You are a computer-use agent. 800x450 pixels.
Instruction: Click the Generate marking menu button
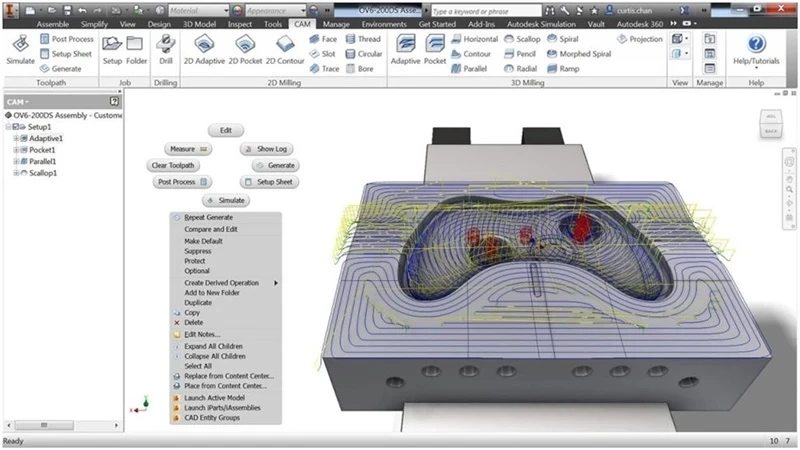point(276,165)
